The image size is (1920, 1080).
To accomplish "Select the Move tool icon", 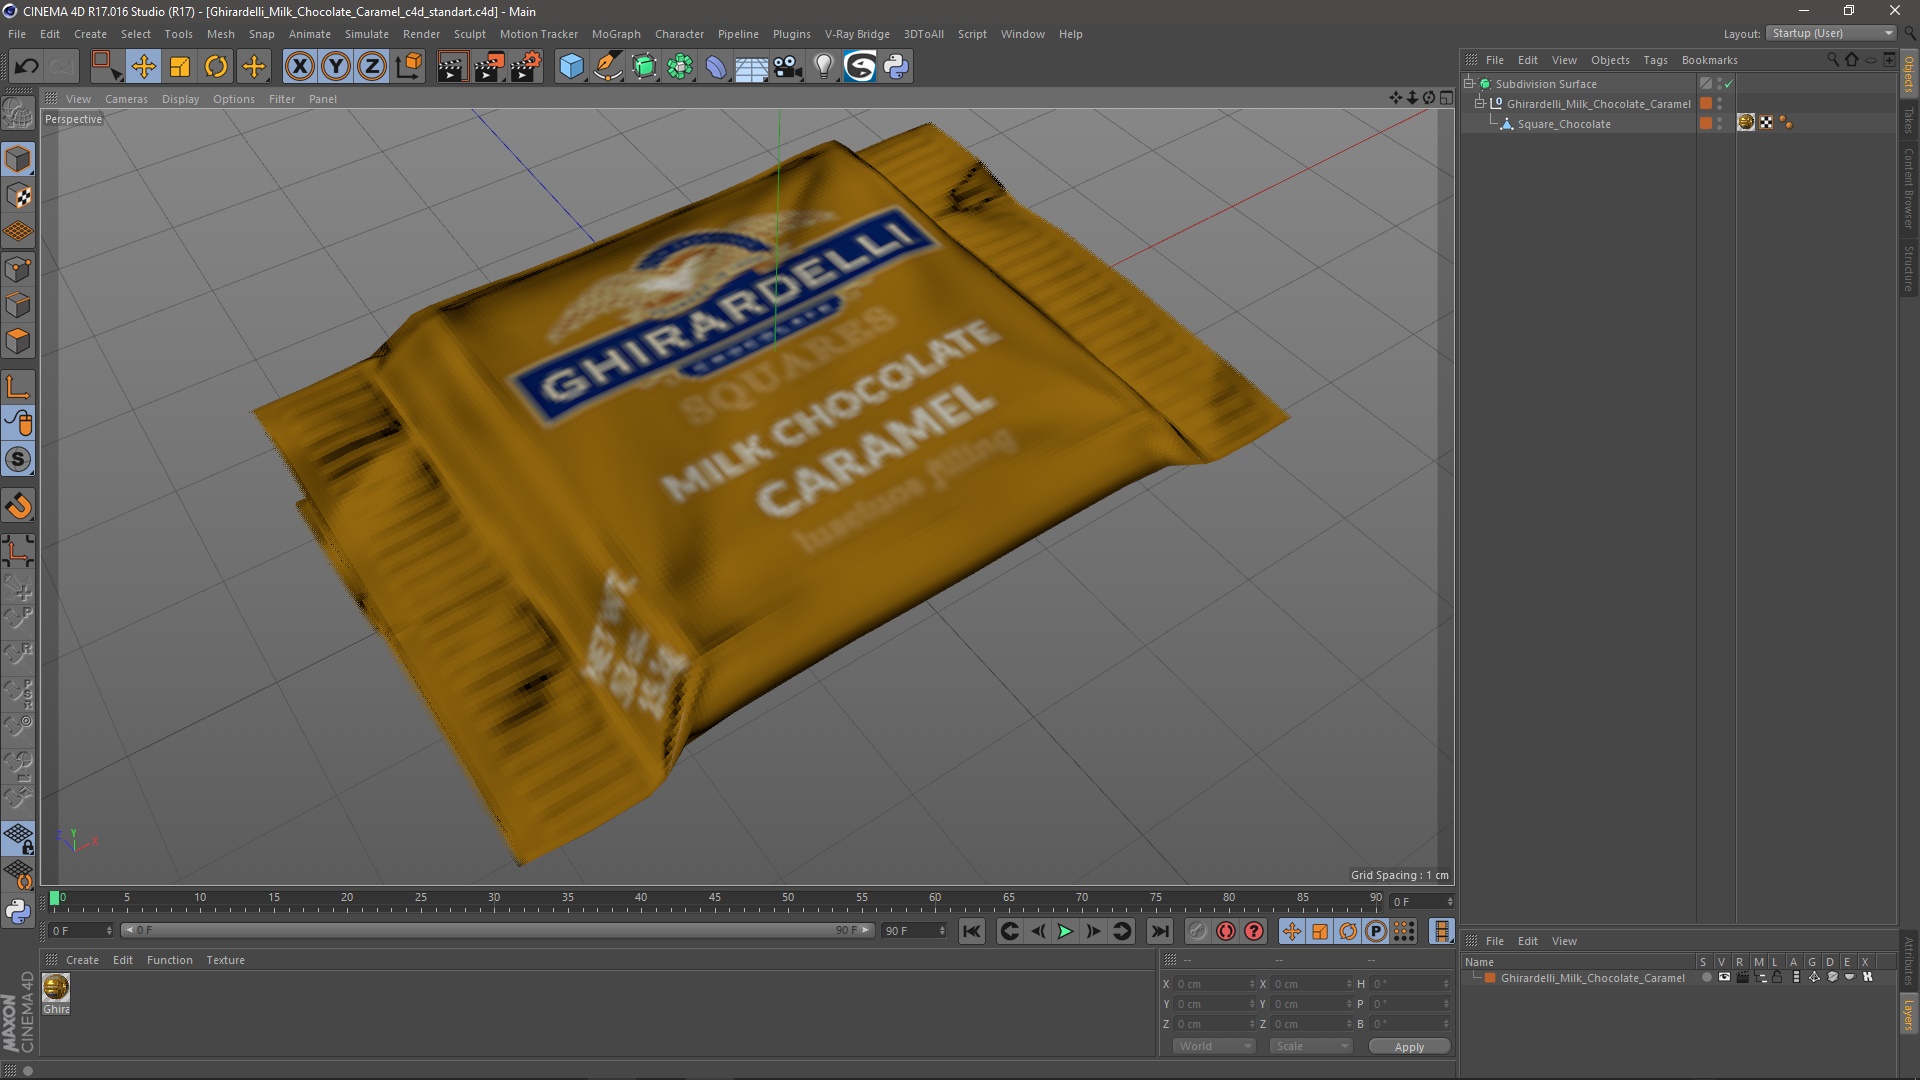I will click(144, 67).
